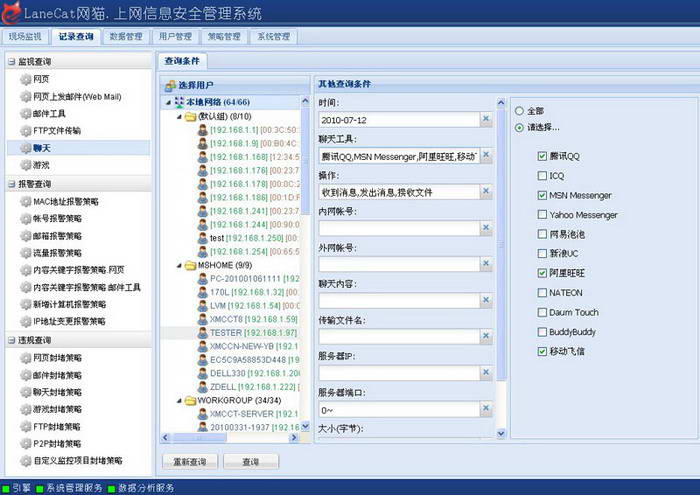Collapse the WORKGROUP tree group
This screenshot has width=700, height=495.
coord(179,401)
